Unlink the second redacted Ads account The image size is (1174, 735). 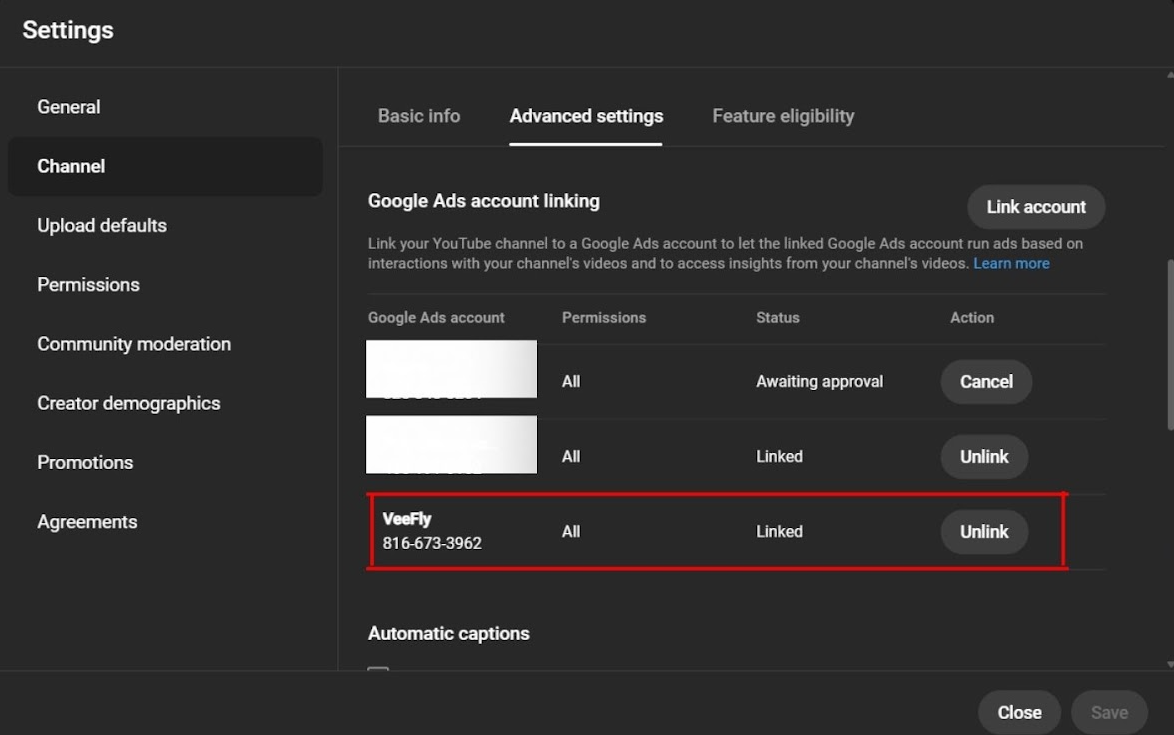[x=984, y=457]
